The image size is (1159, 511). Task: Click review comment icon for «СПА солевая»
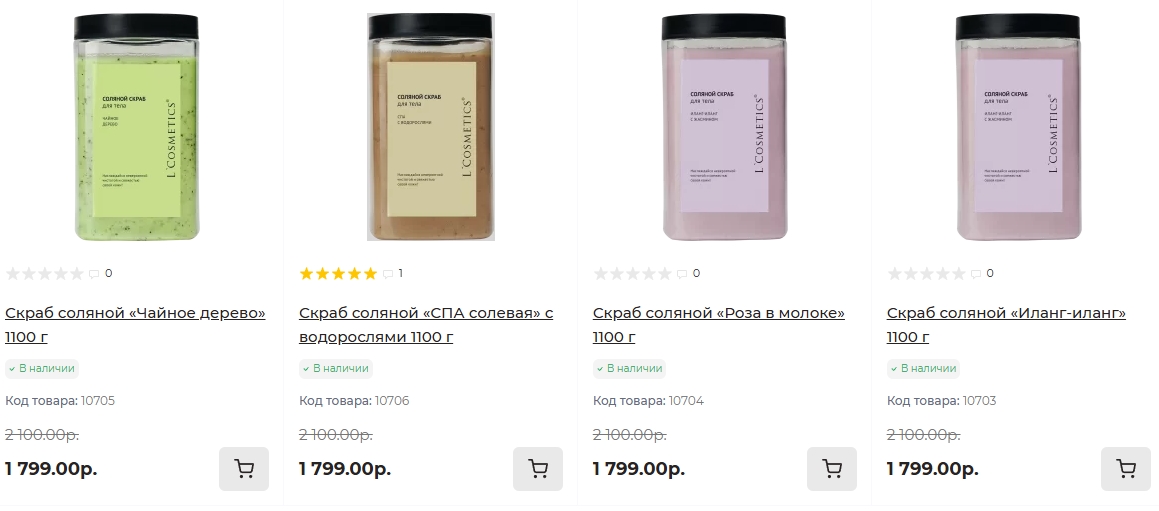click(388, 274)
